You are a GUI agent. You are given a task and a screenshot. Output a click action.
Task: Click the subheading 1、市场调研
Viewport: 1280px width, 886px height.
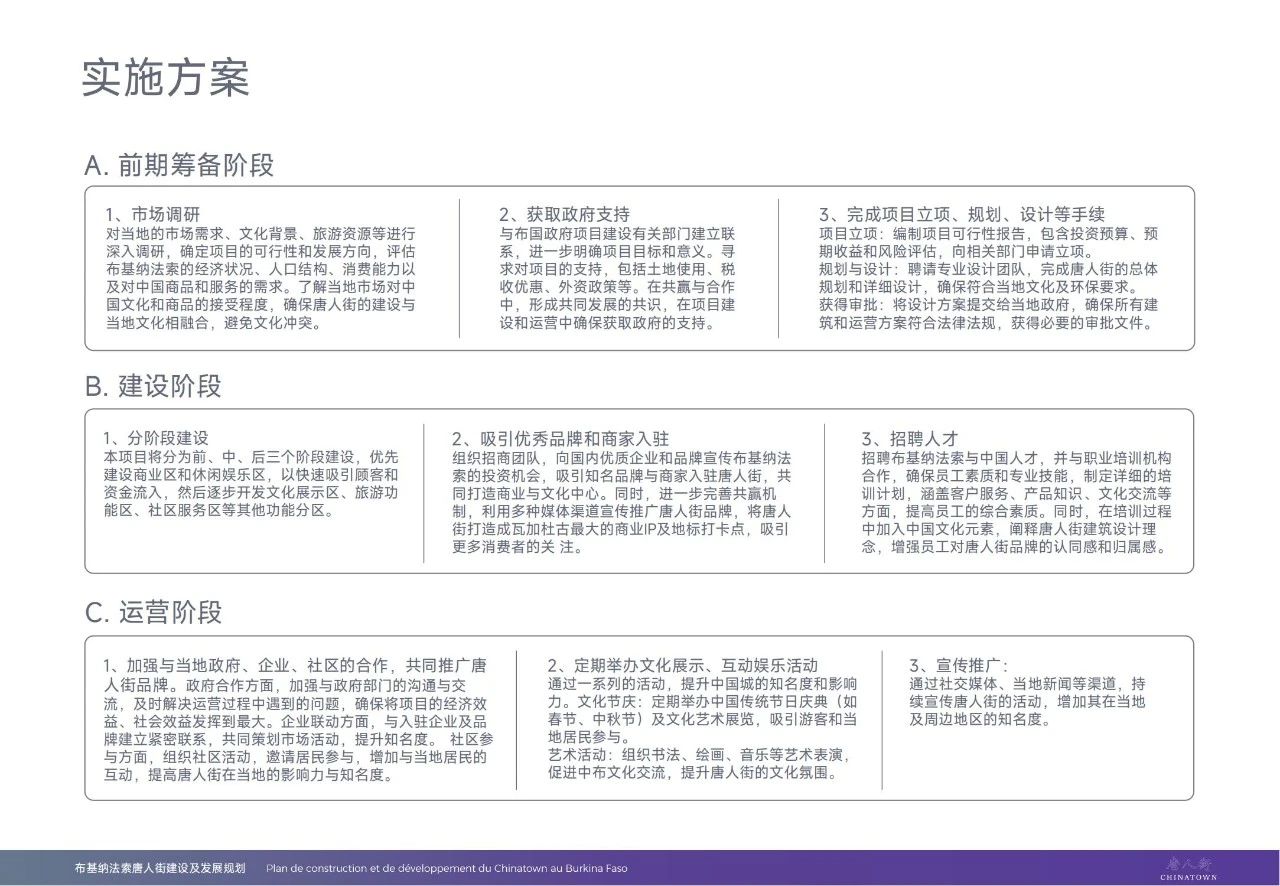[153, 215]
